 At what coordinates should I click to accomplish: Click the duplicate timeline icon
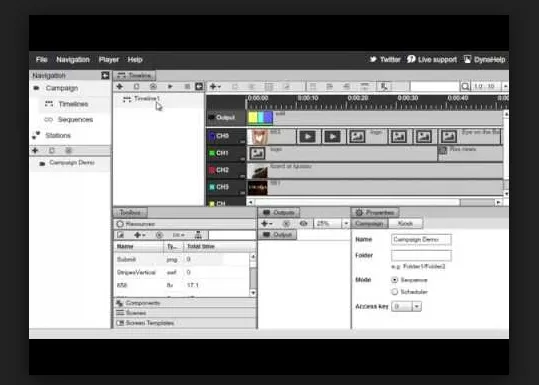click(x=136, y=86)
